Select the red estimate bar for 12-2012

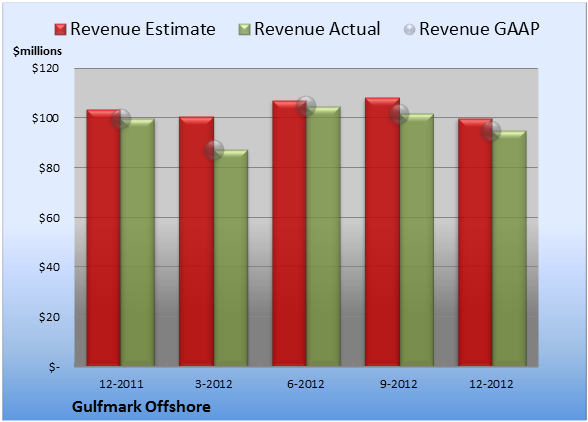475,242
